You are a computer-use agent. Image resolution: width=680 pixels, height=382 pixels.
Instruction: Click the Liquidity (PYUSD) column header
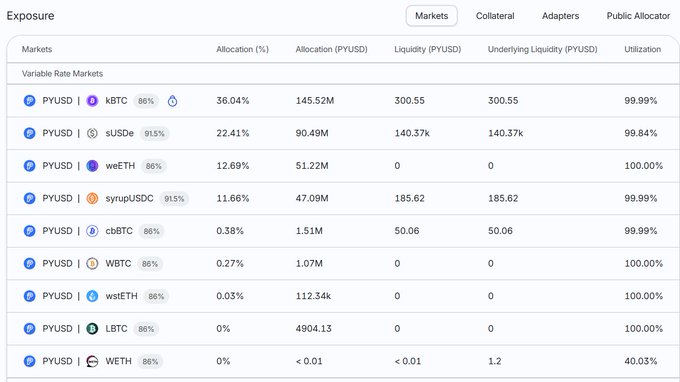428,49
